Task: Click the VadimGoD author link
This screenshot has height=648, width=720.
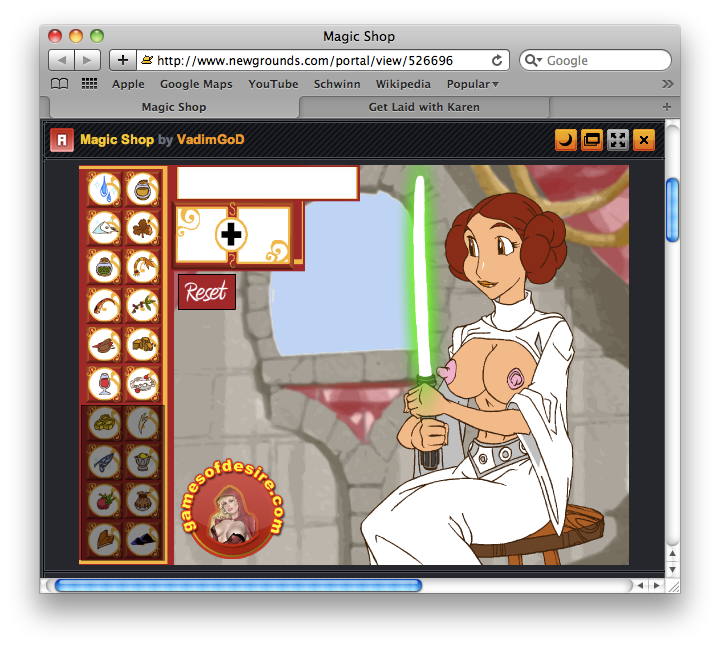Action: (210, 140)
